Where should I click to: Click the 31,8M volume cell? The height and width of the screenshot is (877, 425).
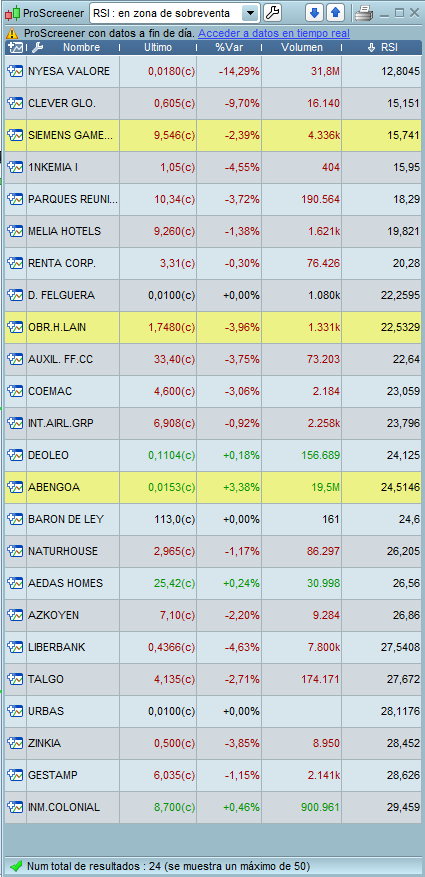301,72
